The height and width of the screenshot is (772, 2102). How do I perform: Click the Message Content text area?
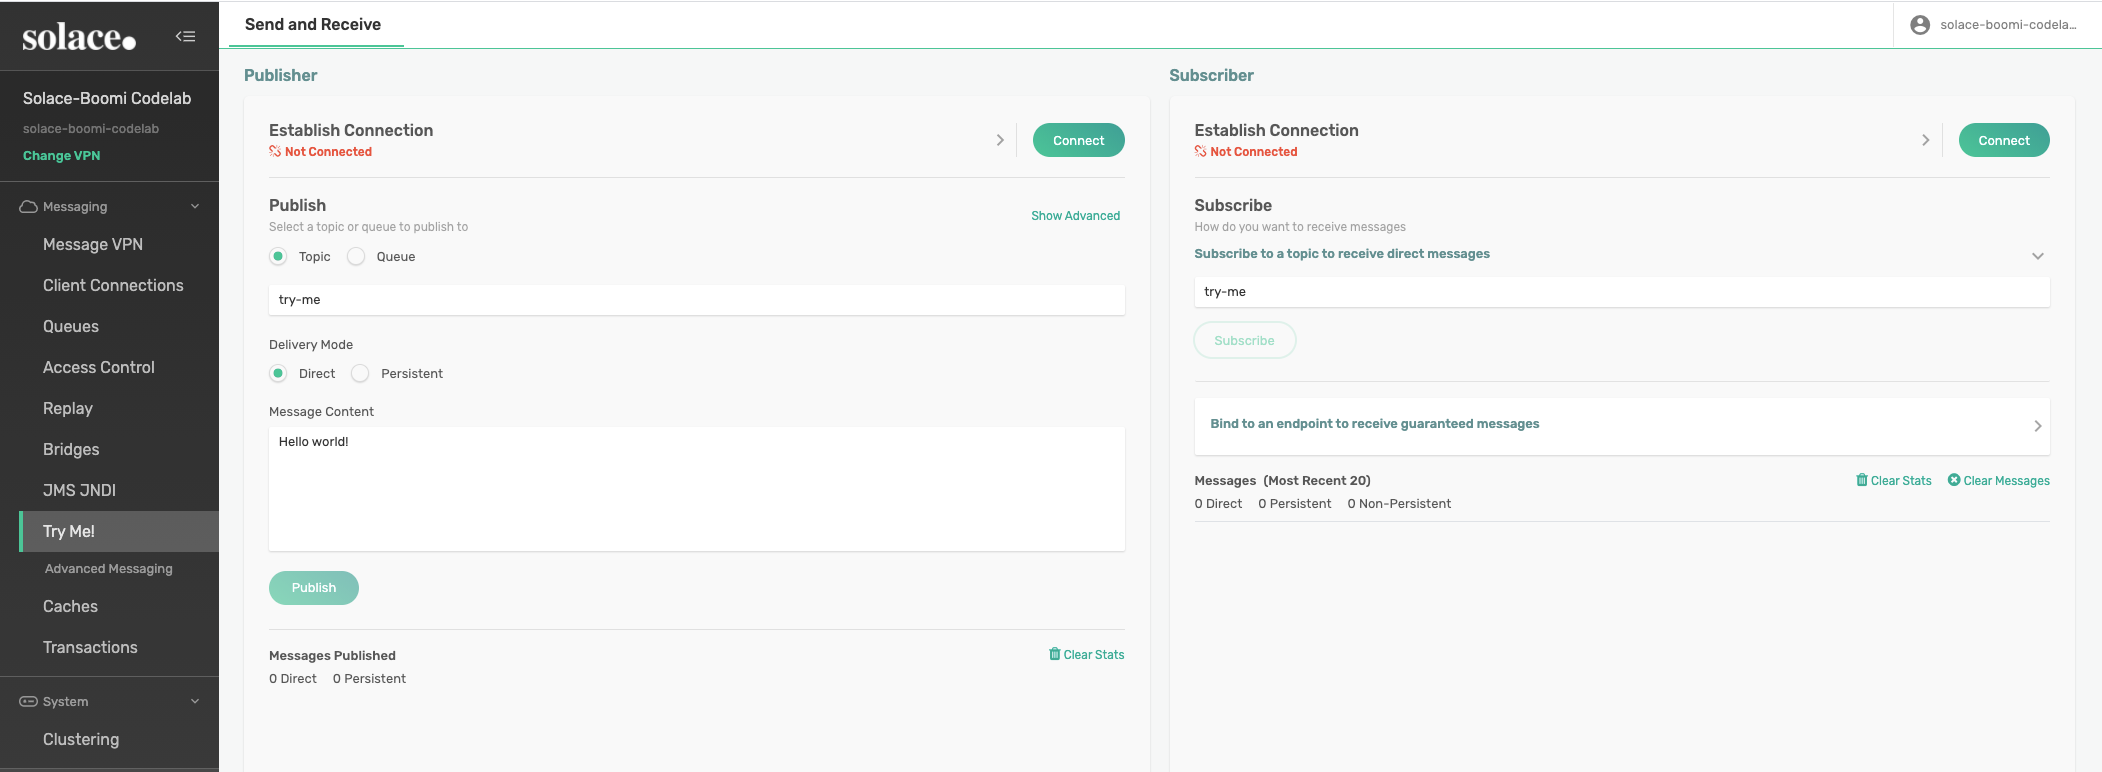(x=696, y=489)
